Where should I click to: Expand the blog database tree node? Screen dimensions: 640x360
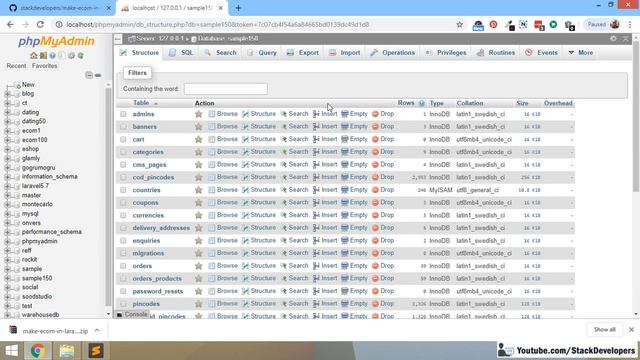[7, 94]
